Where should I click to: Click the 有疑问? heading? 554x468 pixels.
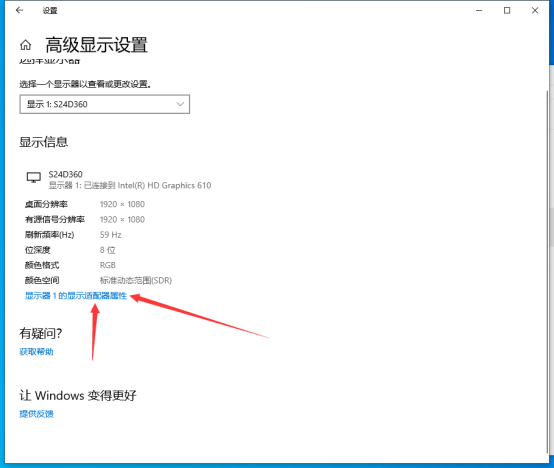click(41, 333)
